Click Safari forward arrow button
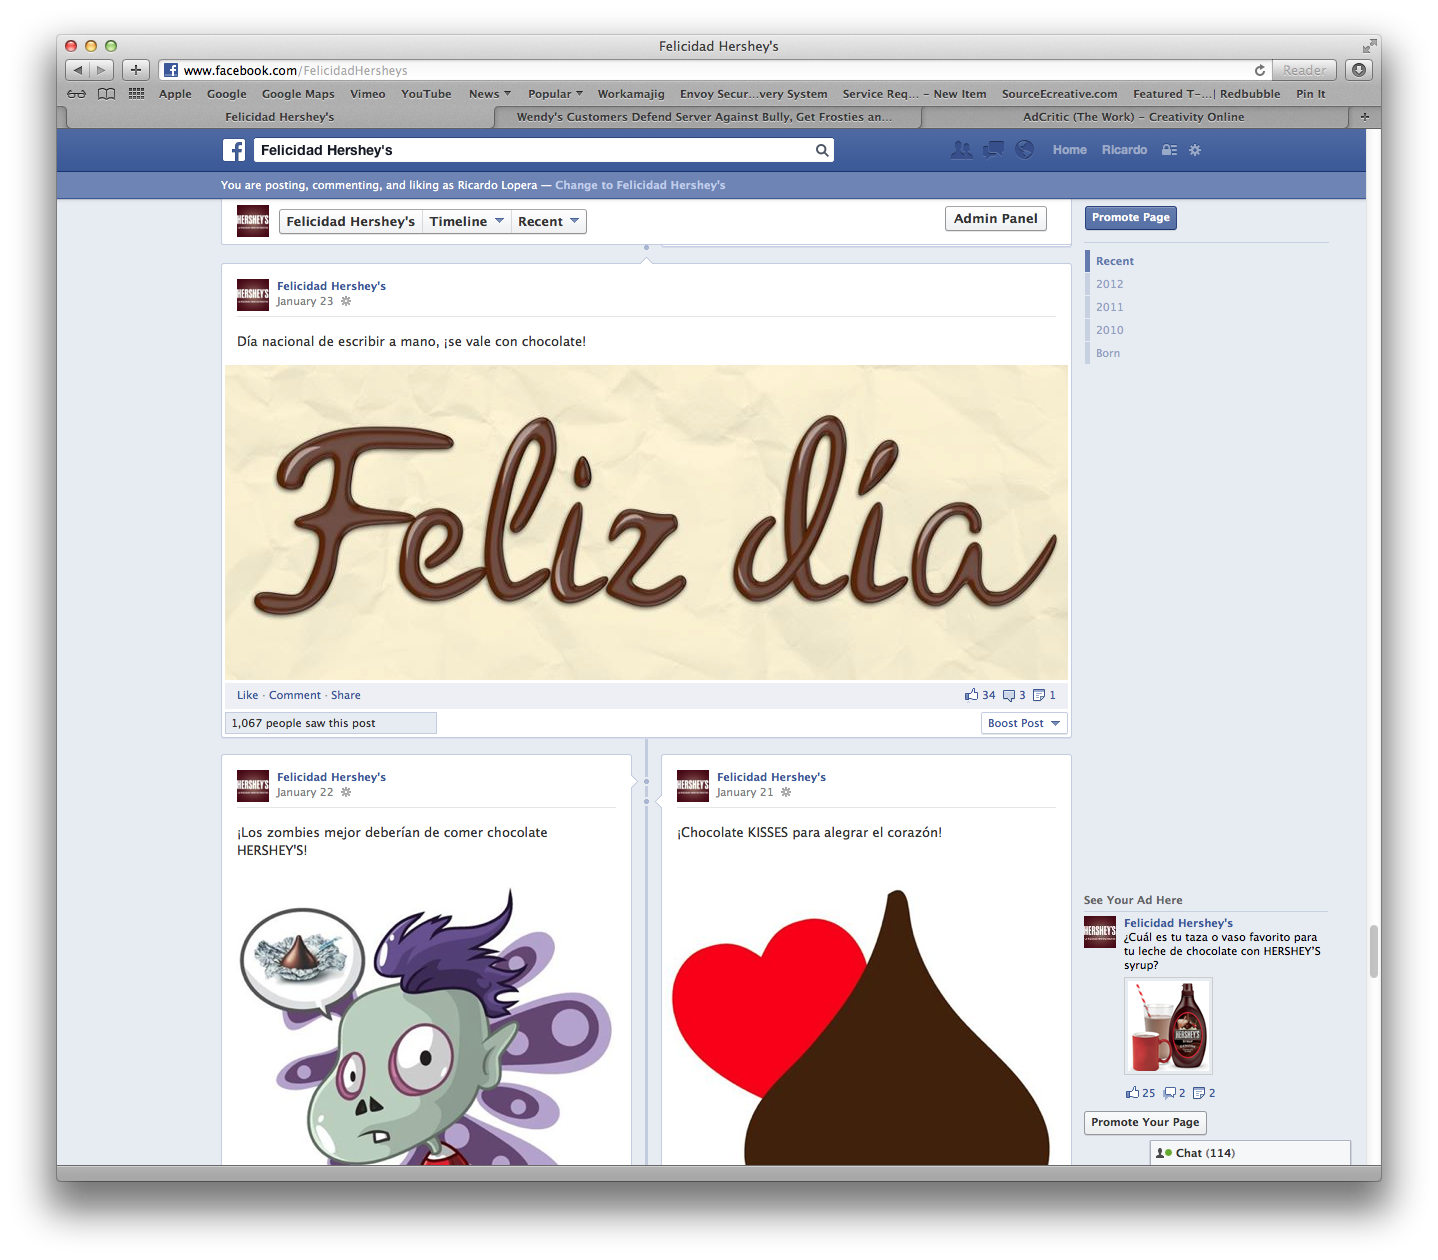1438x1260 pixels. [102, 70]
